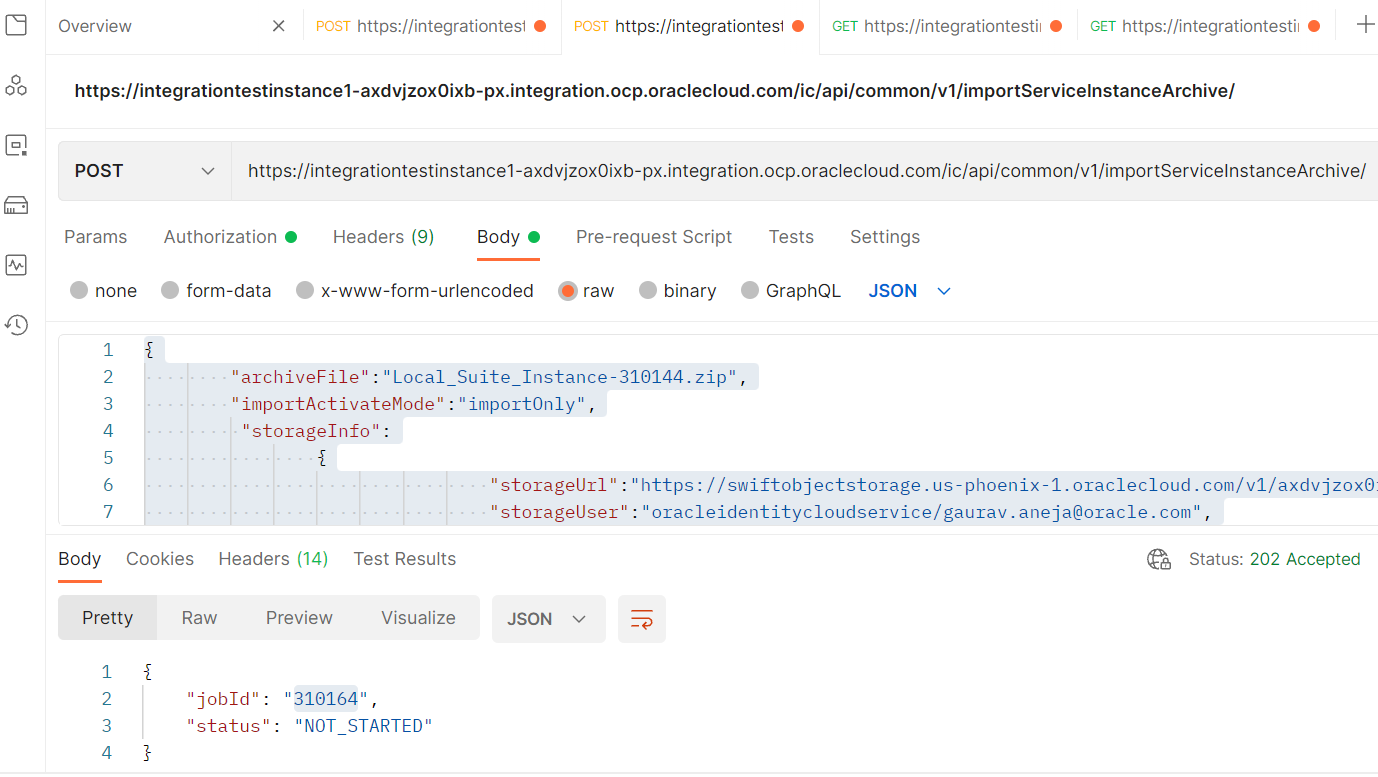
Task: Click the Status 202 Accepted indicator
Action: point(1274,559)
